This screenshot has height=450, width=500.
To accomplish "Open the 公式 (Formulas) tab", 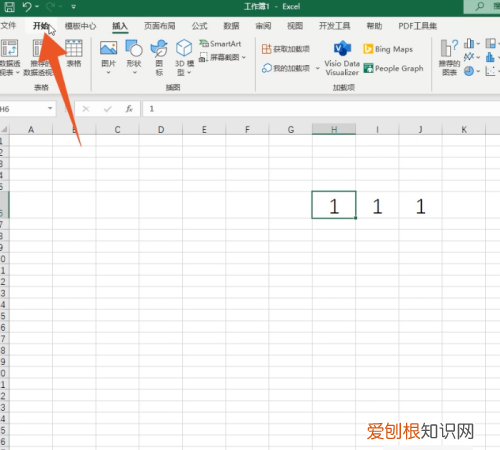I will [x=199, y=26].
